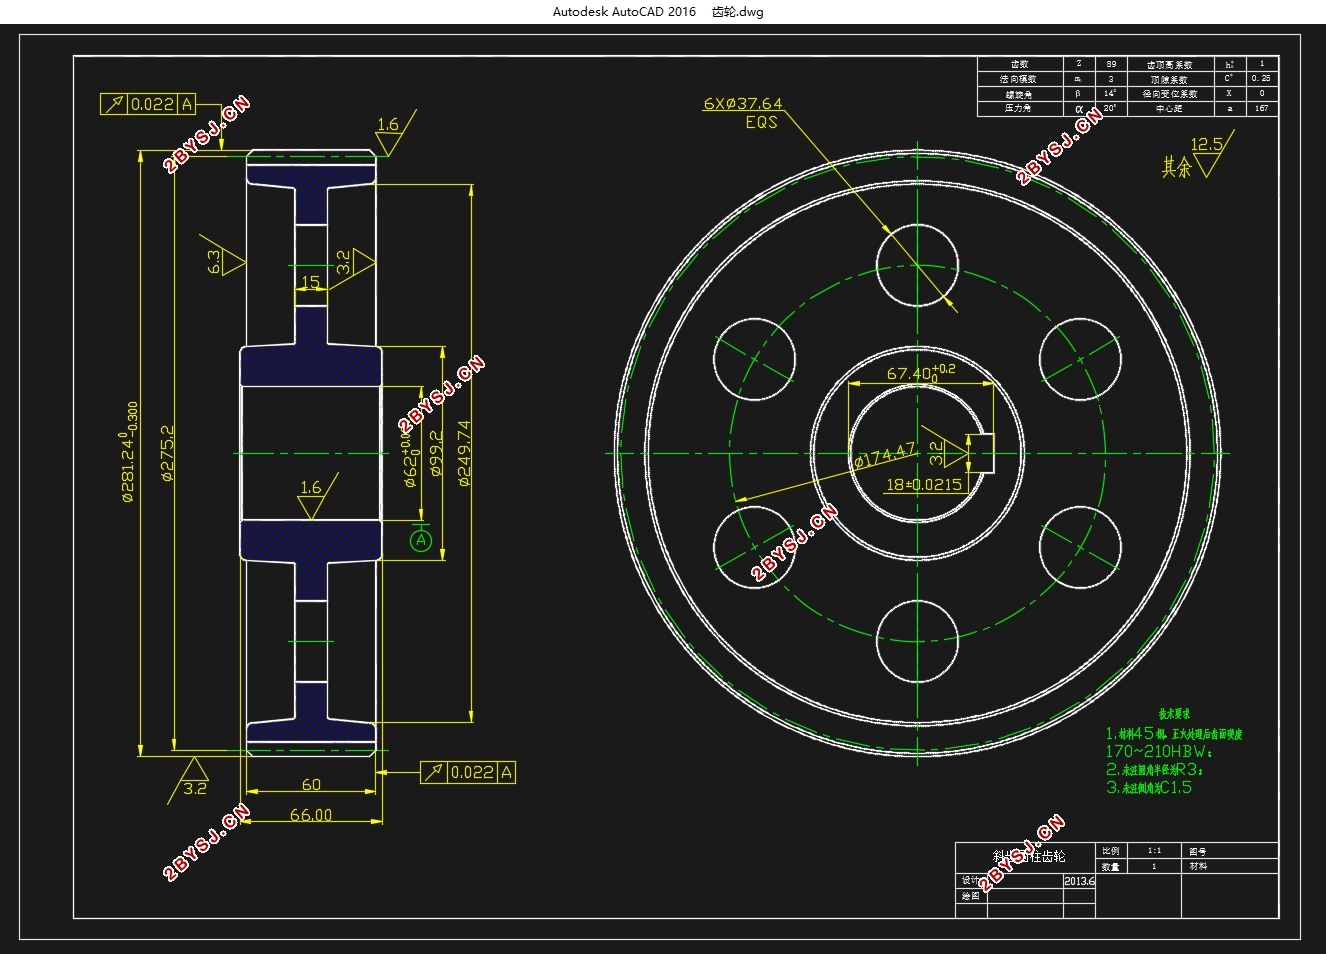
Task: Select the 比例 cell in title block
Action: click(x=1111, y=851)
